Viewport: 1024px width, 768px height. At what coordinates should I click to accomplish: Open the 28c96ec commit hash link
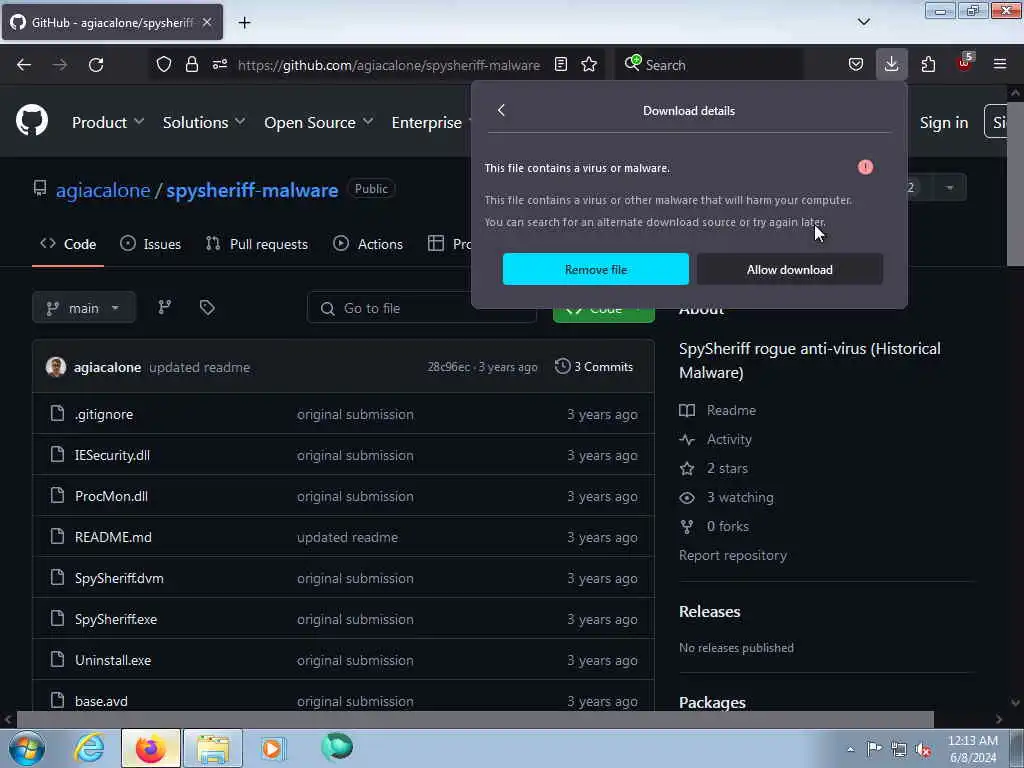[x=448, y=367]
